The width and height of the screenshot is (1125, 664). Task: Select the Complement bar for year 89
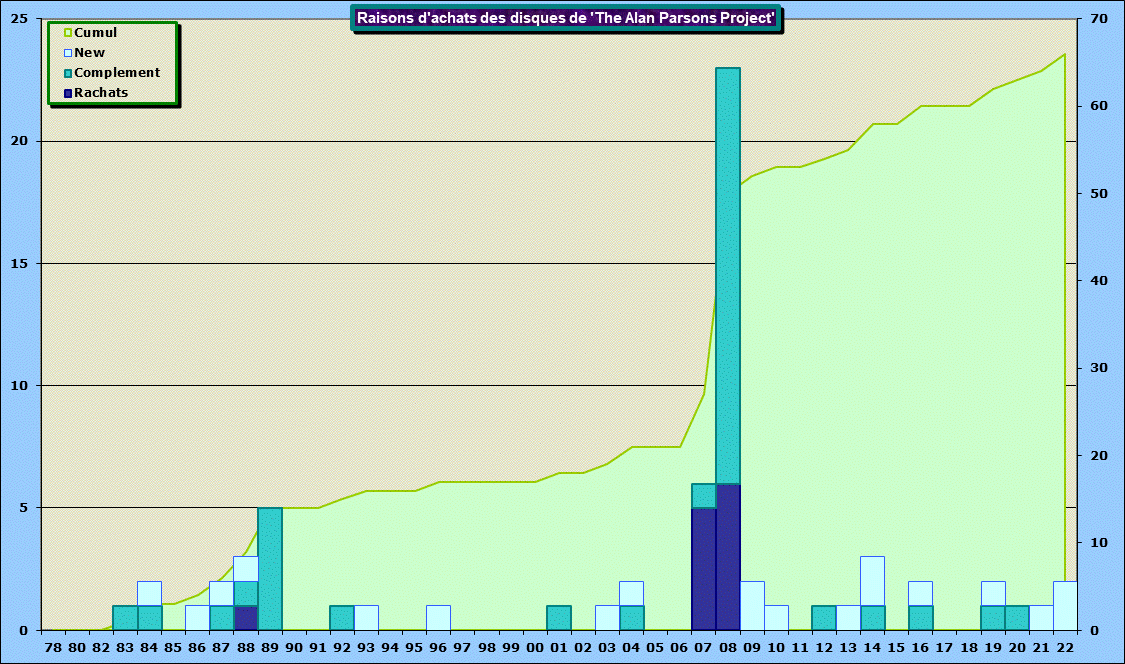point(270,569)
